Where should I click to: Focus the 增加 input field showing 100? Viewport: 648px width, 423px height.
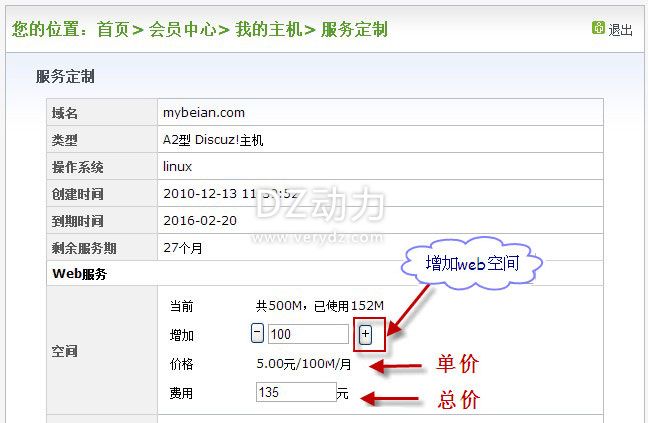tap(308, 335)
